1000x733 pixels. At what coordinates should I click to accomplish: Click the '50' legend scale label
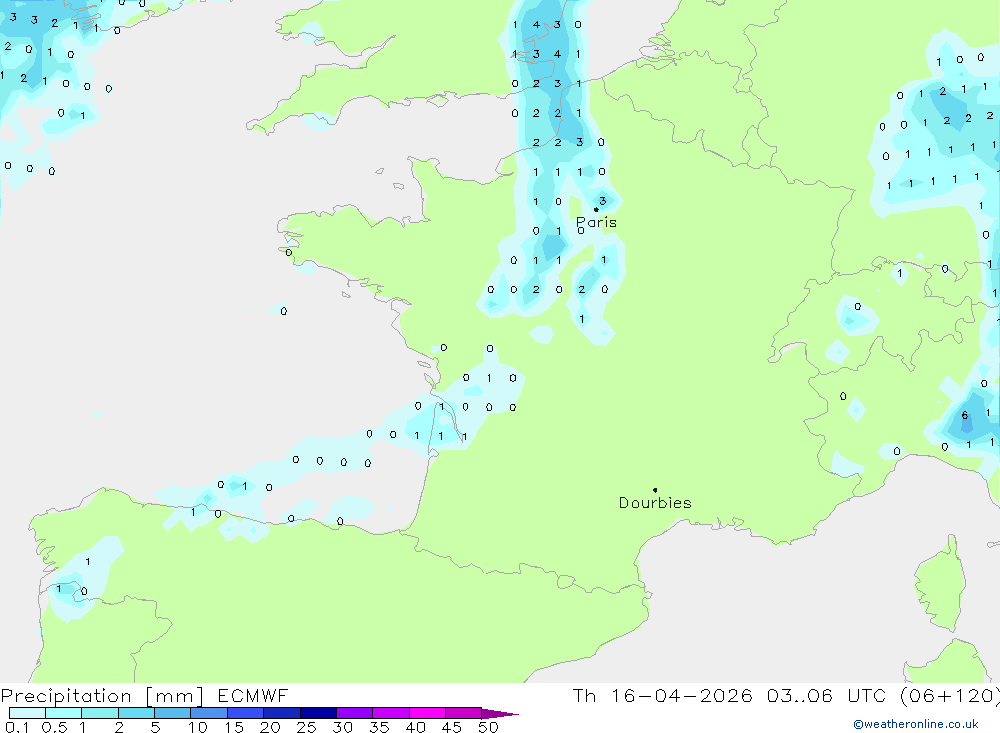488,727
